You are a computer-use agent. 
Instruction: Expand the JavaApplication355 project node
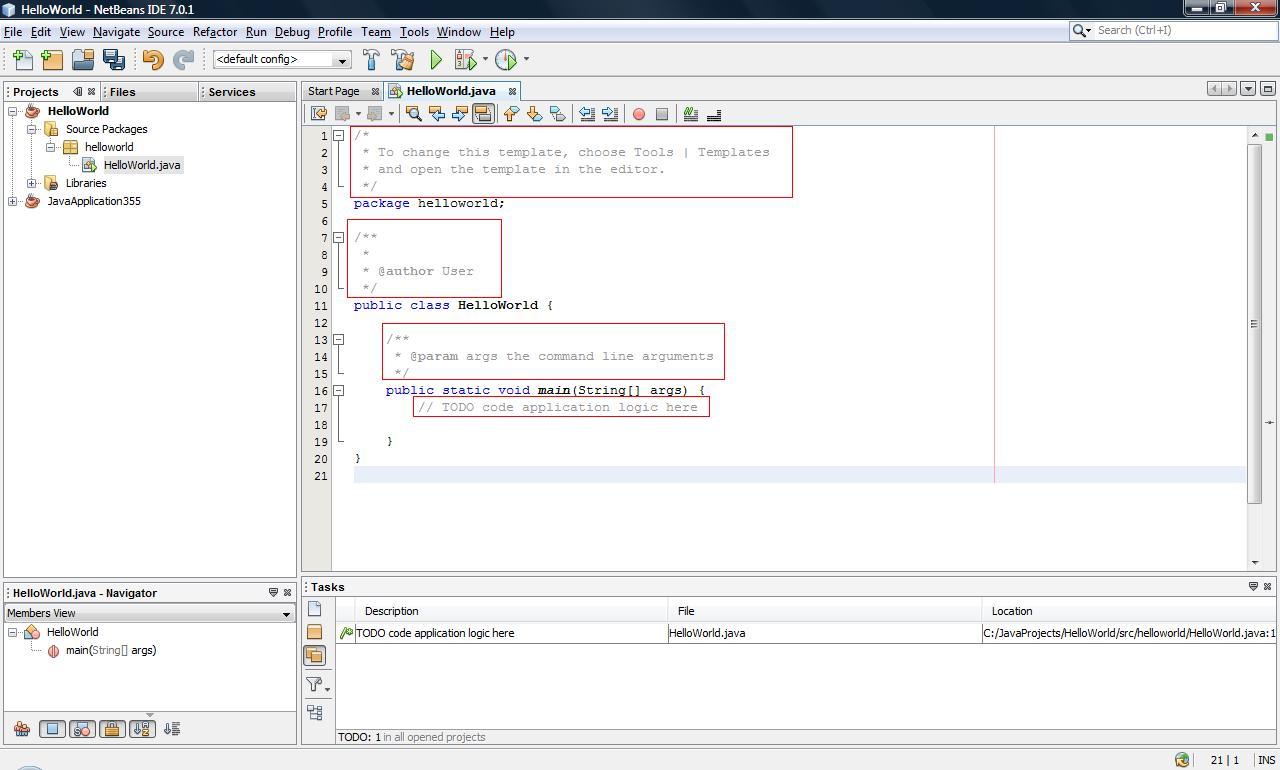pyautogui.click(x=13, y=201)
